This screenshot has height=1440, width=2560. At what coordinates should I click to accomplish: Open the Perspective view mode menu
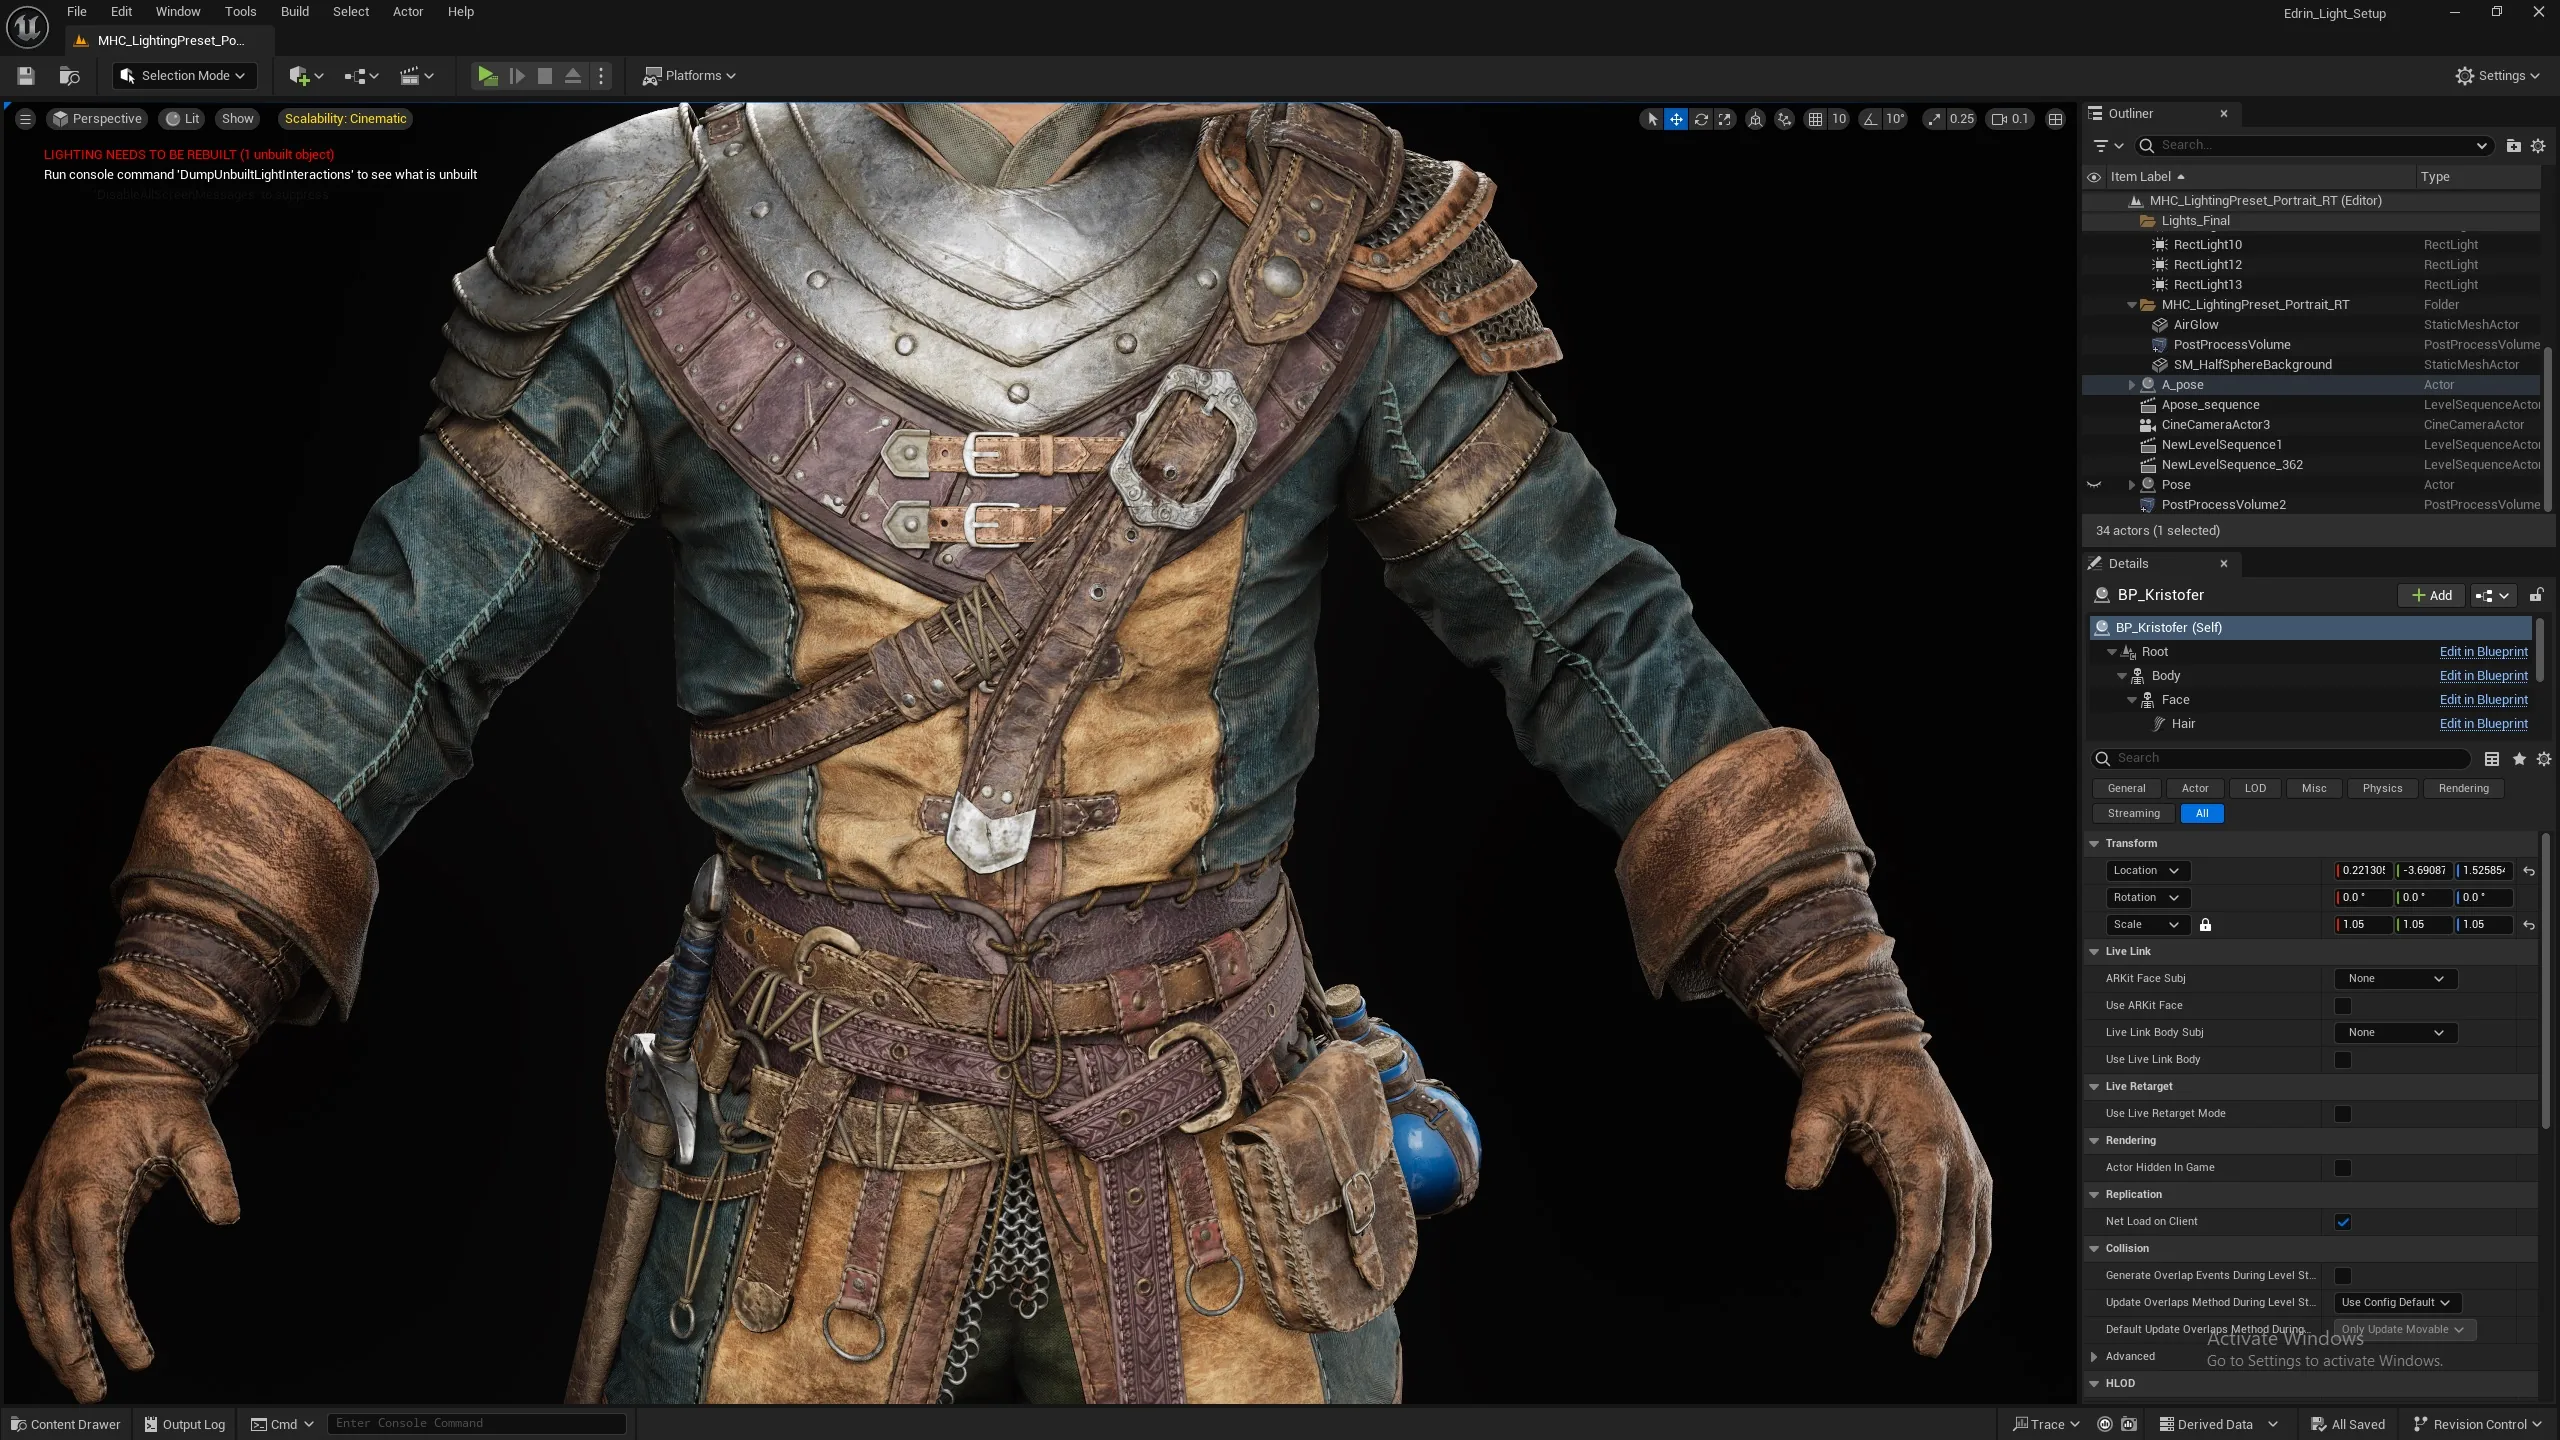pos(98,119)
